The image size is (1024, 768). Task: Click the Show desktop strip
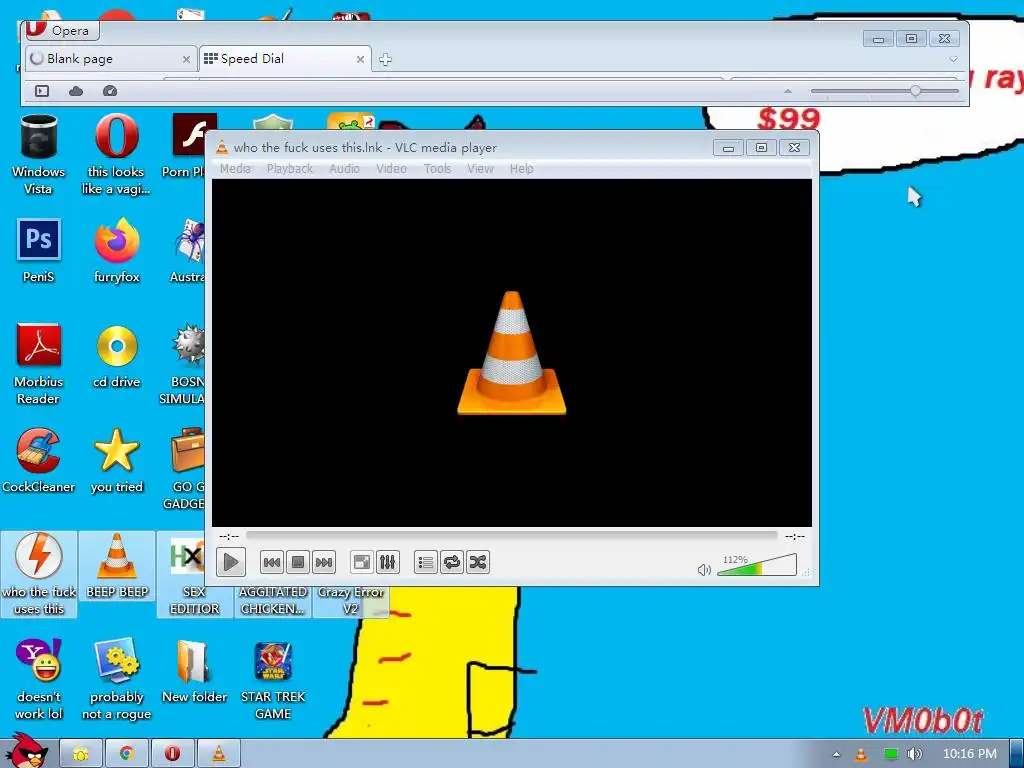(1017, 754)
